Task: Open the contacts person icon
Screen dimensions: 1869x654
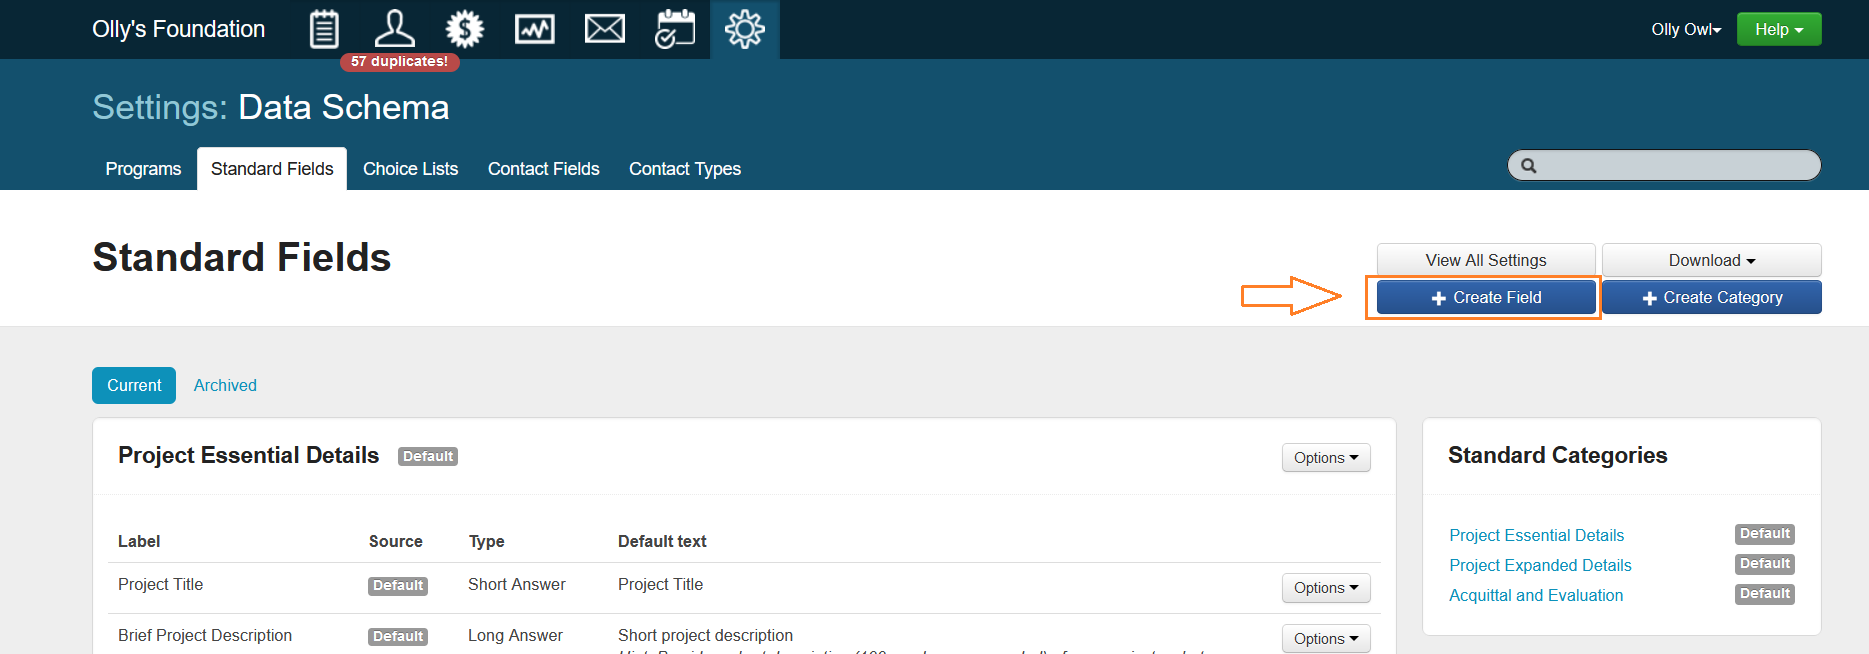Action: click(x=394, y=28)
